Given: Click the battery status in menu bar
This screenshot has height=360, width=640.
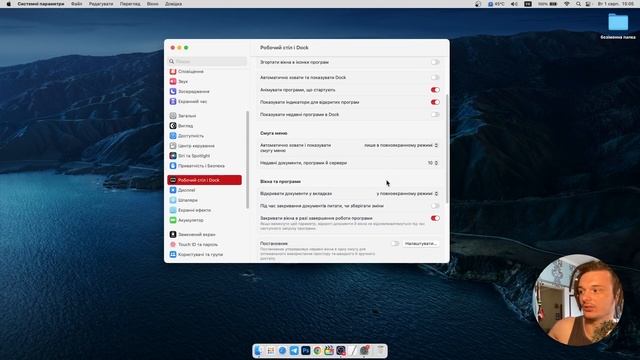Looking at the screenshot, I should tap(547, 4).
